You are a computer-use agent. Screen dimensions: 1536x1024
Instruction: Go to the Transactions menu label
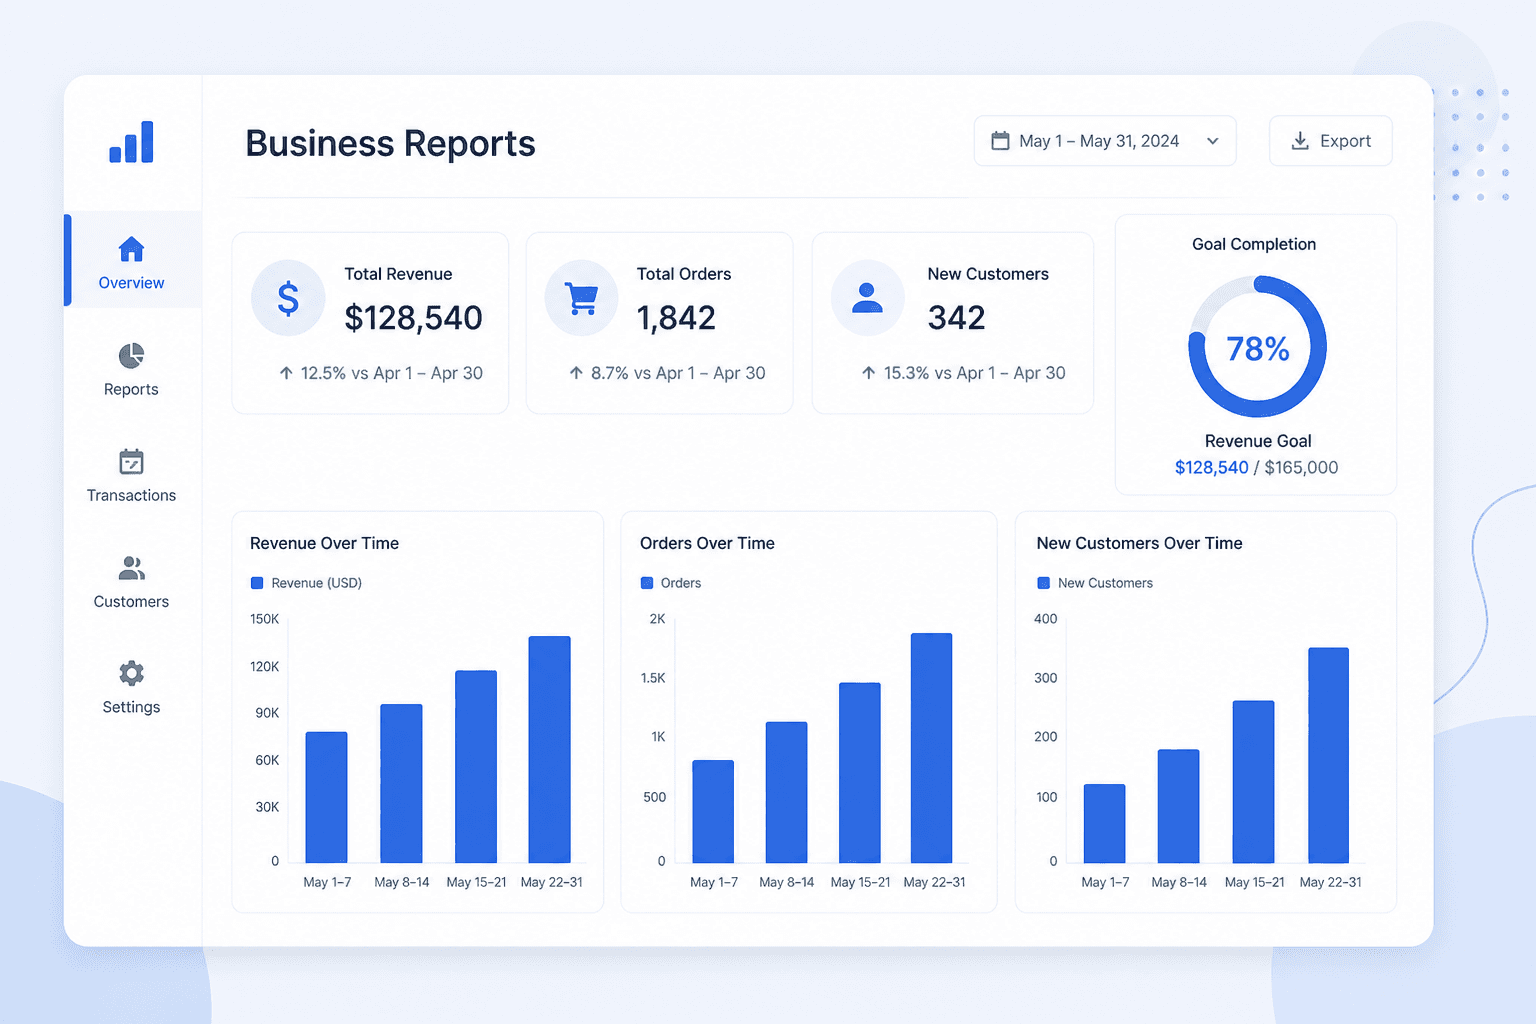(131, 495)
